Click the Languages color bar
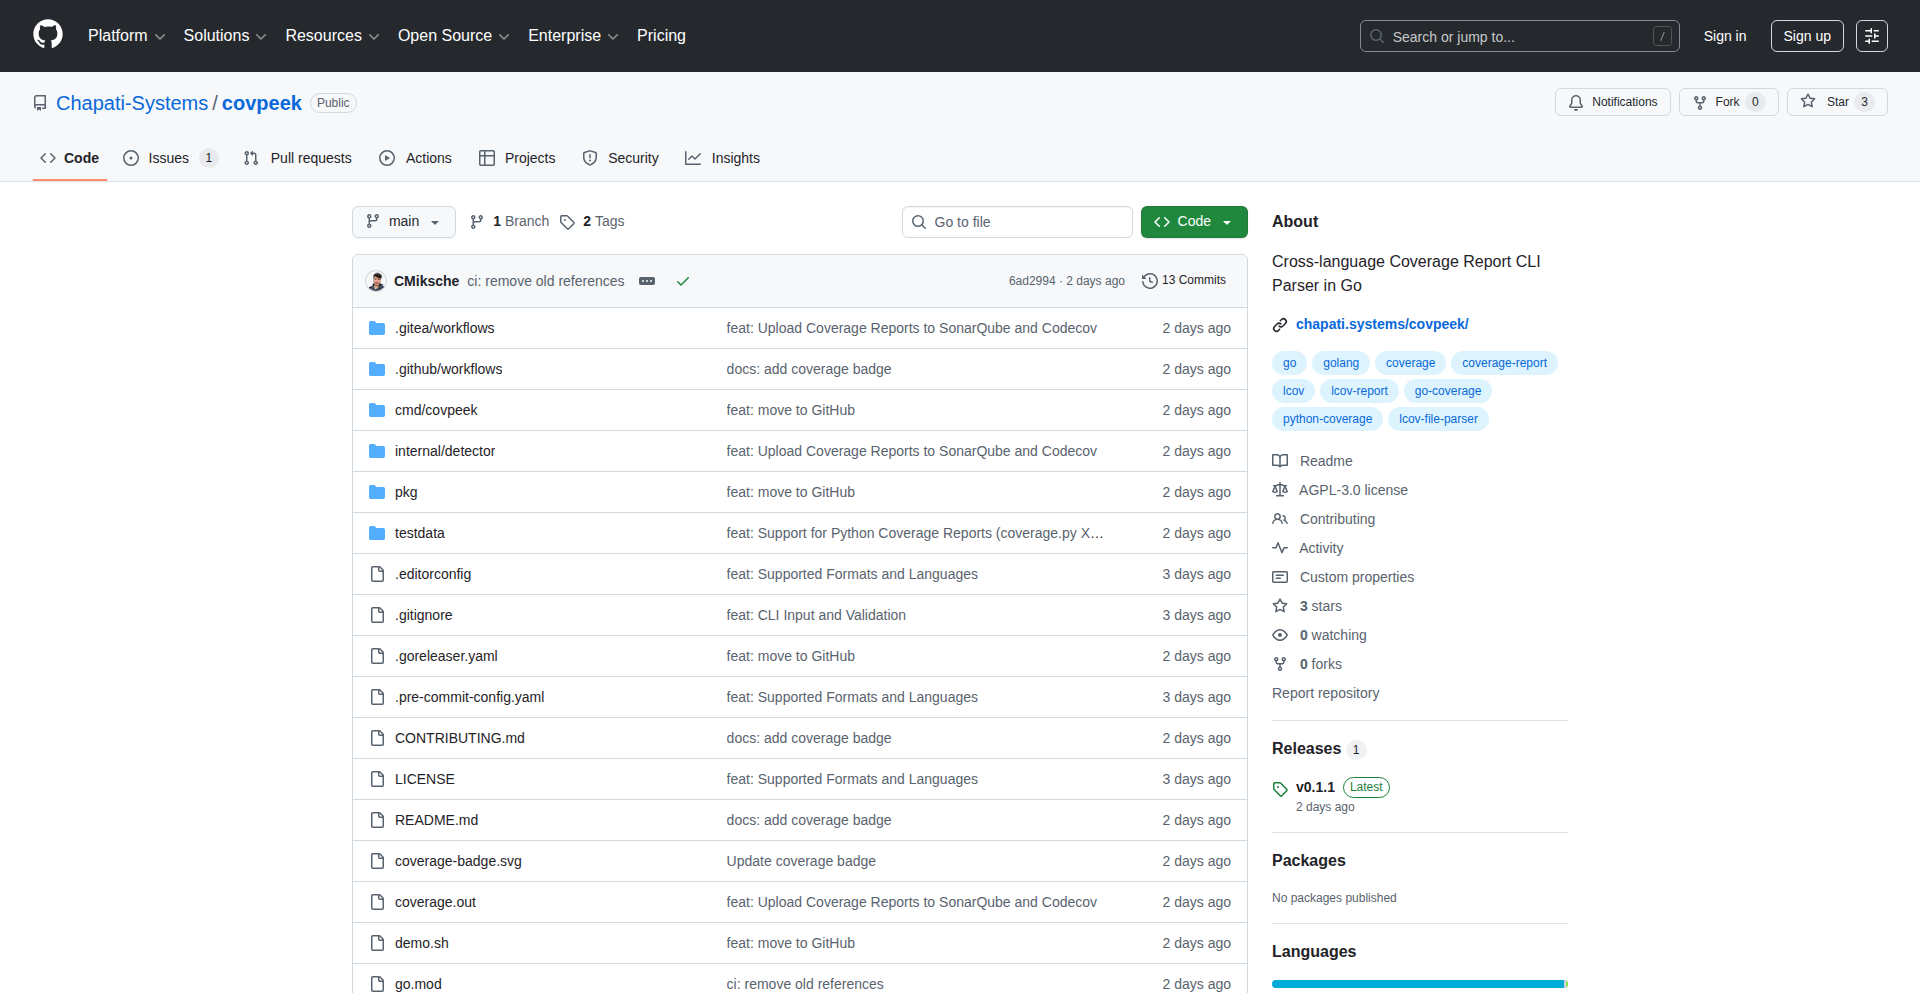 (x=1418, y=984)
